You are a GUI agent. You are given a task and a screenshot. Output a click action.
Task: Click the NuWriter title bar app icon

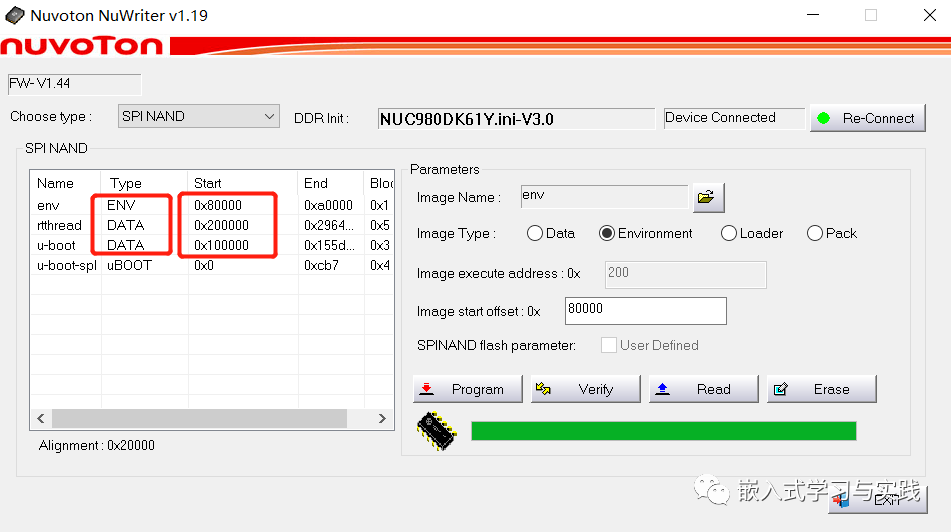pos(14,15)
